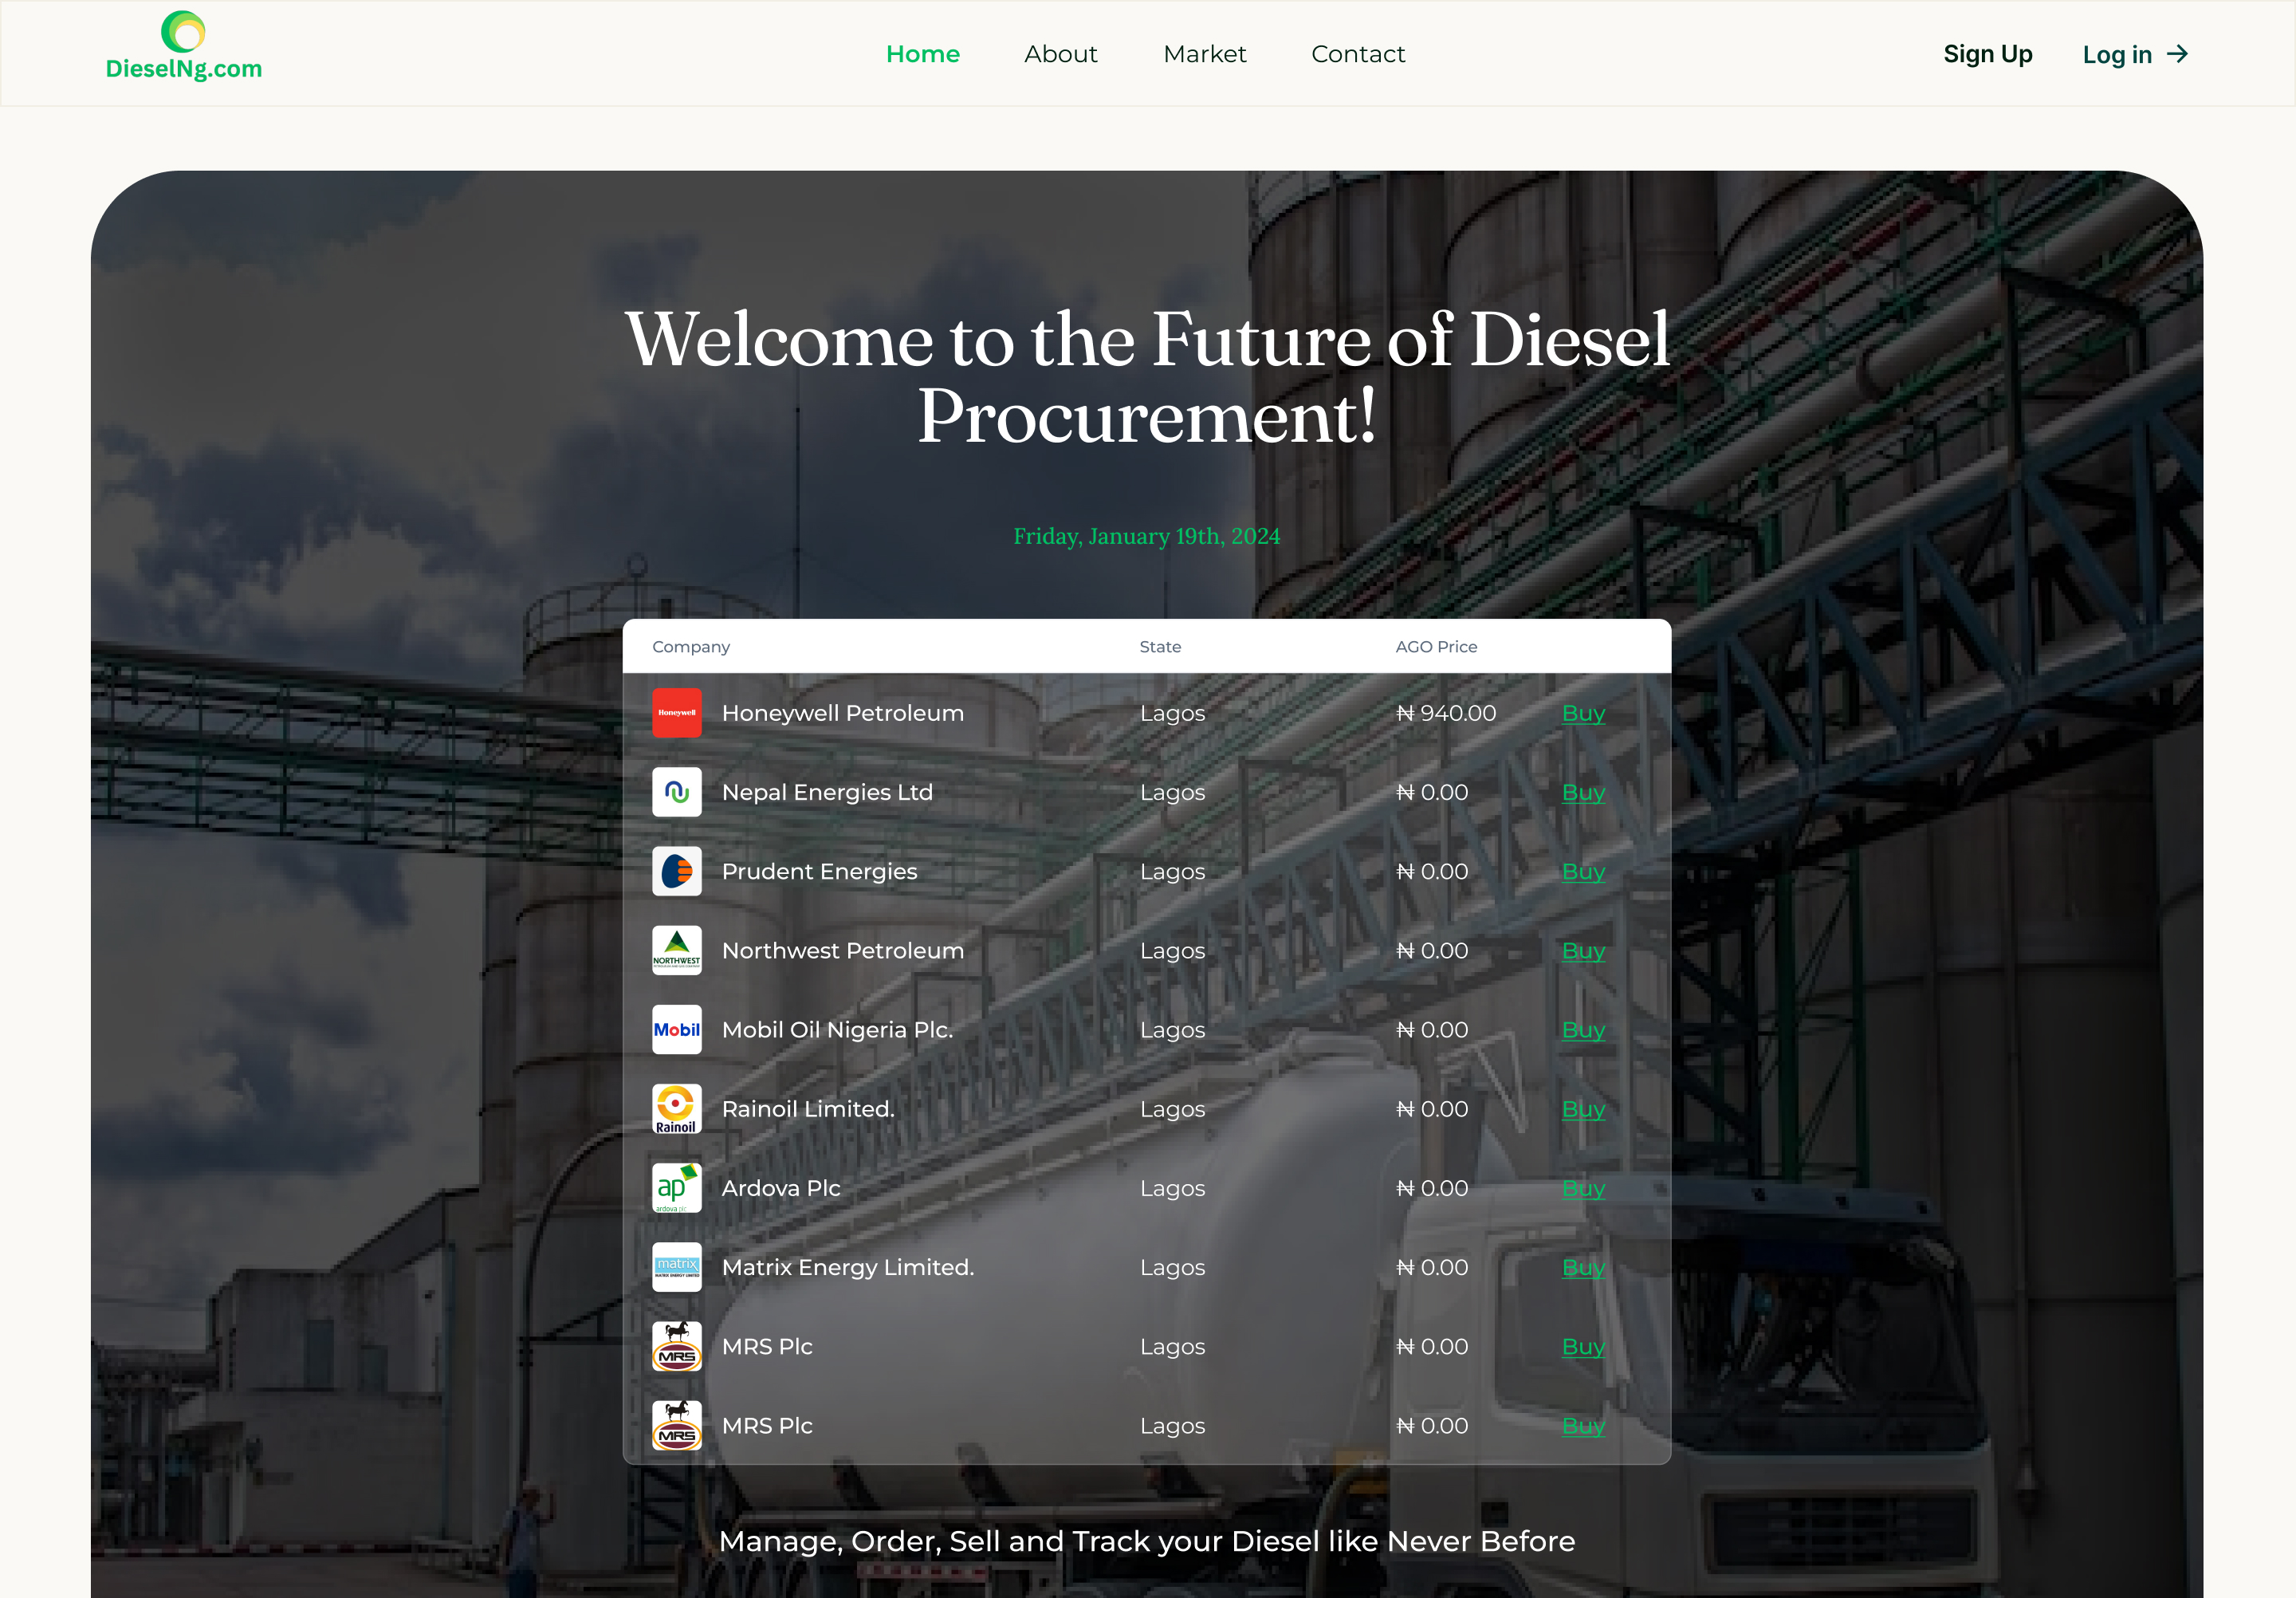
Task: Buy from Northwest Petroleum
Action: point(1583,951)
